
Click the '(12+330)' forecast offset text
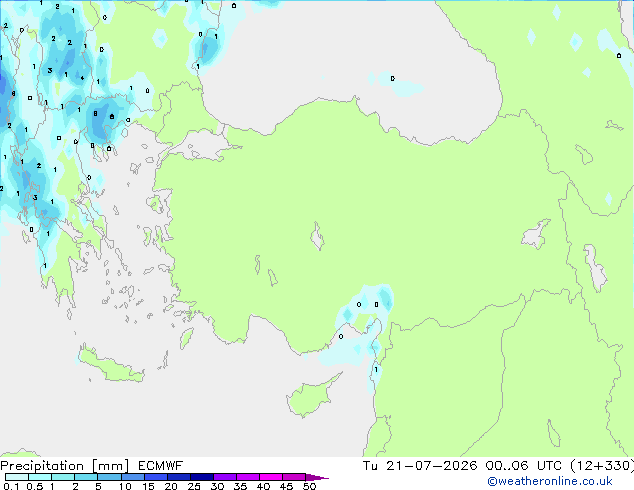[x=602, y=466]
